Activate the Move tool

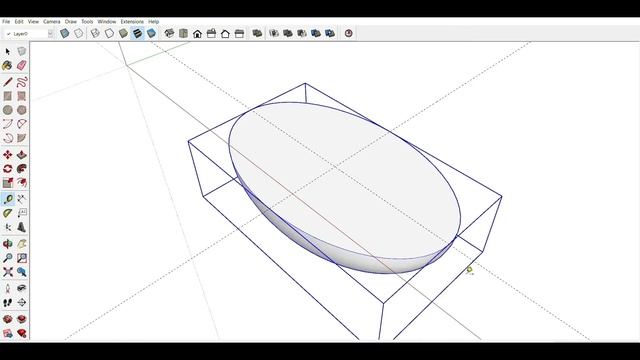8,155
